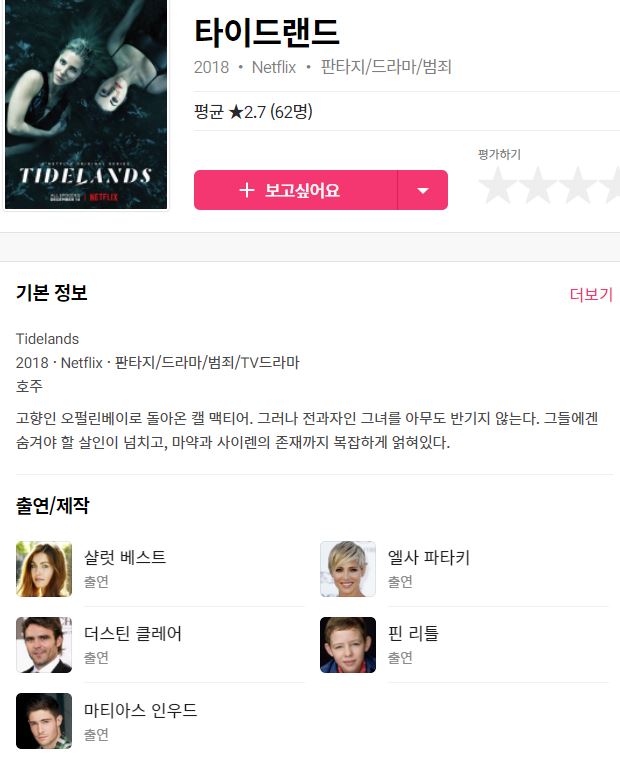Select cast member name 샬럿 베스트

coord(125,557)
